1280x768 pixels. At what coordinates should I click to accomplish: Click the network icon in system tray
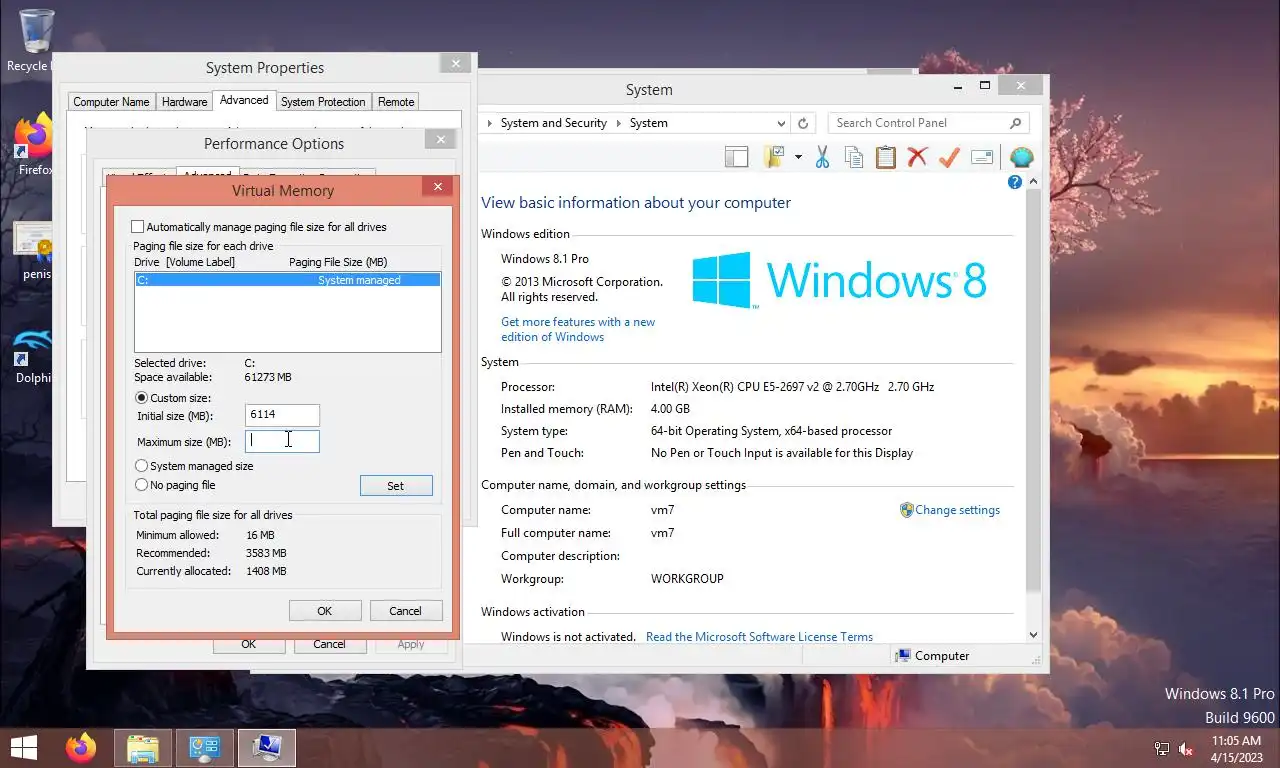click(x=1162, y=748)
